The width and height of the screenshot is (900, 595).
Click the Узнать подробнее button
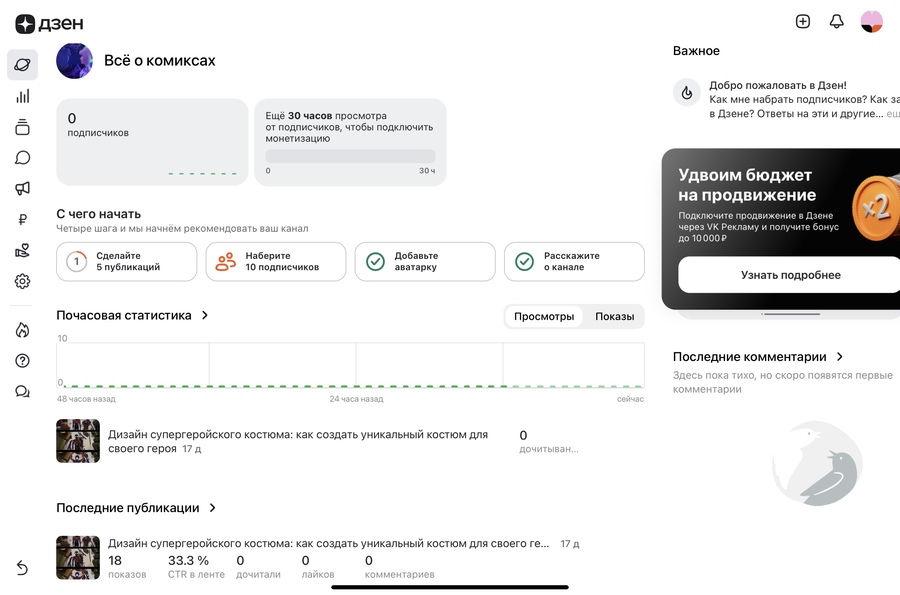[x=790, y=275]
